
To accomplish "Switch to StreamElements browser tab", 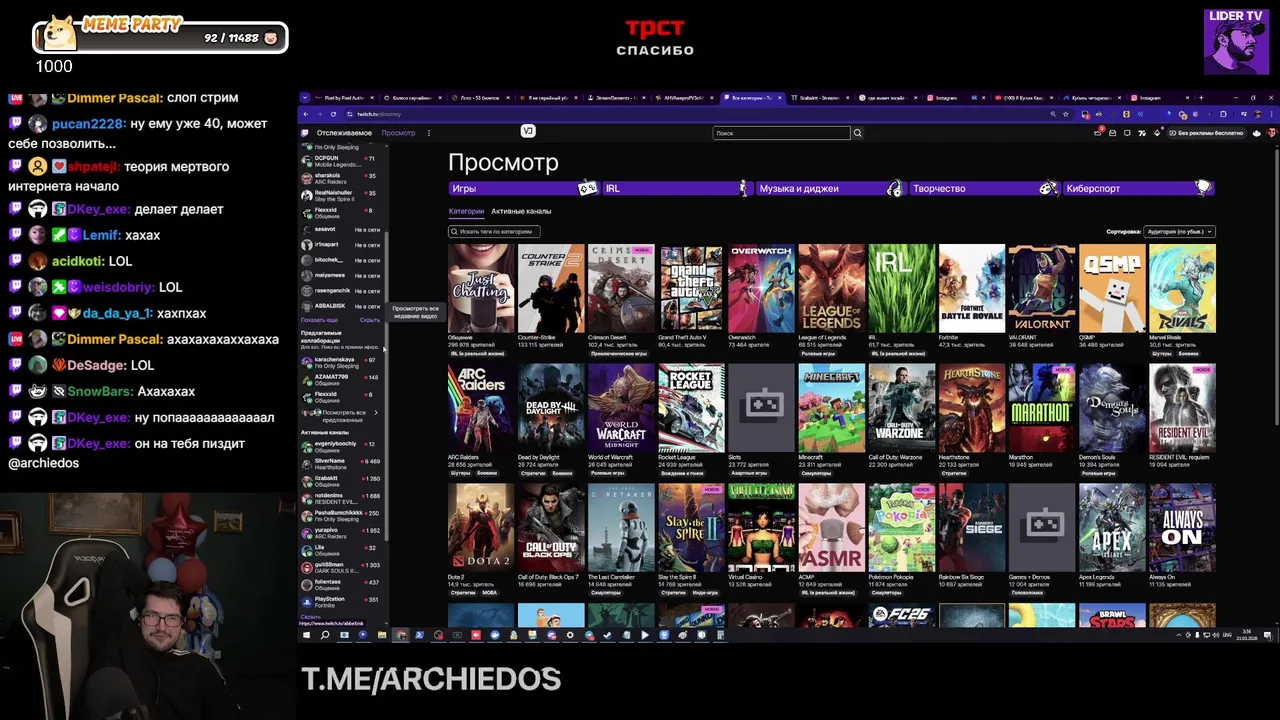I will pyautogui.click(x=618, y=98).
